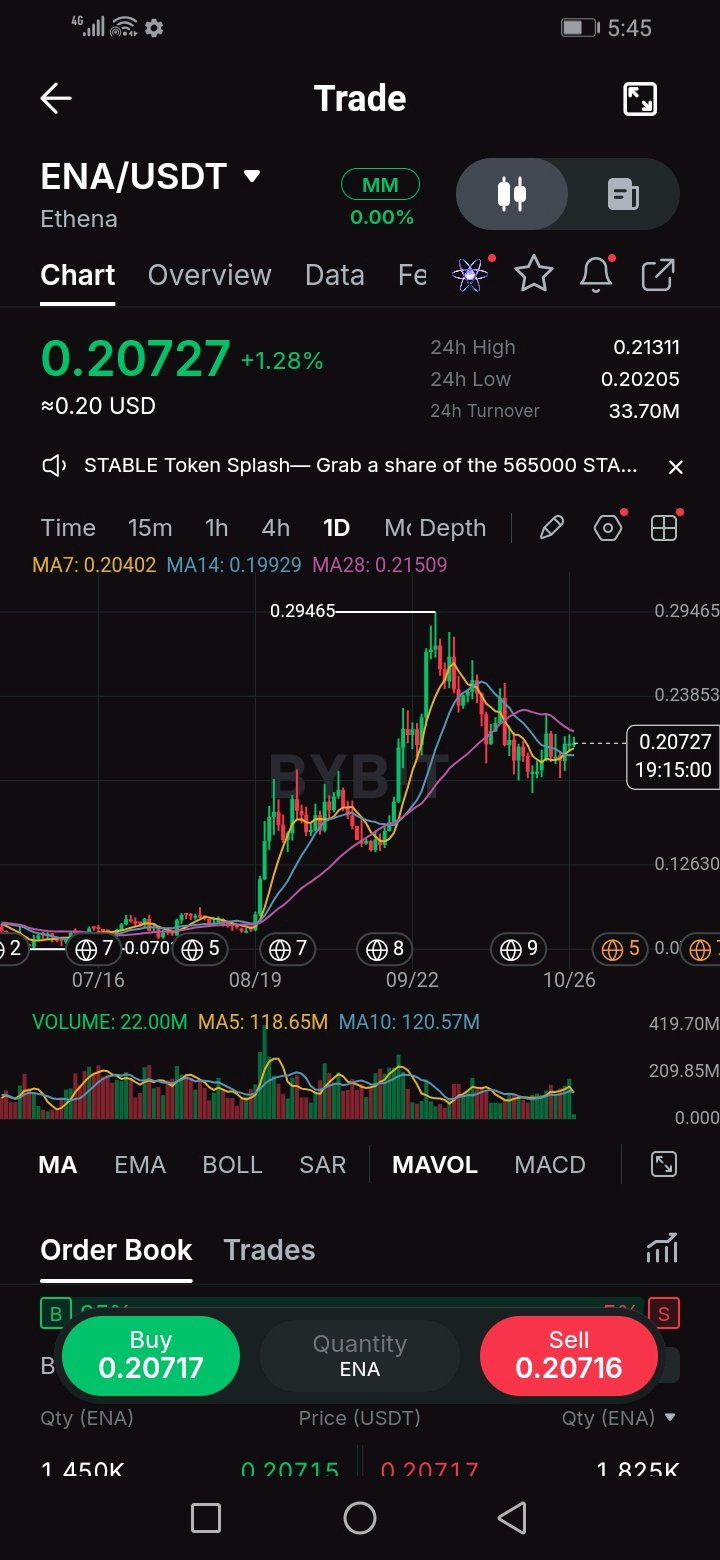The height and width of the screenshot is (1560, 720).
Task: Select the 4h interval
Action: [276, 528]
